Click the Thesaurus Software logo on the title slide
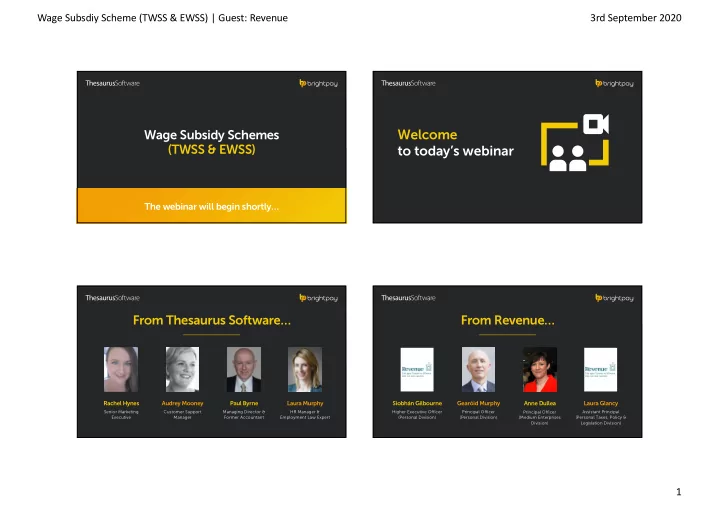This screenshot has height=510, width=720. tap(112, 83)
